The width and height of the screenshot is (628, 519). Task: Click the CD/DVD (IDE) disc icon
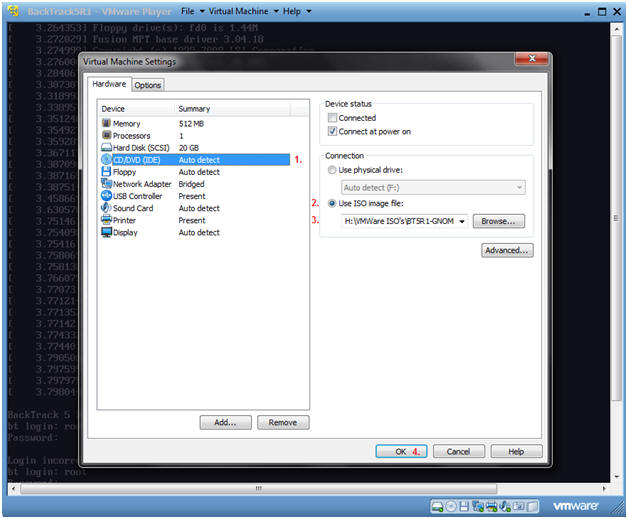[x=106, y=159]
